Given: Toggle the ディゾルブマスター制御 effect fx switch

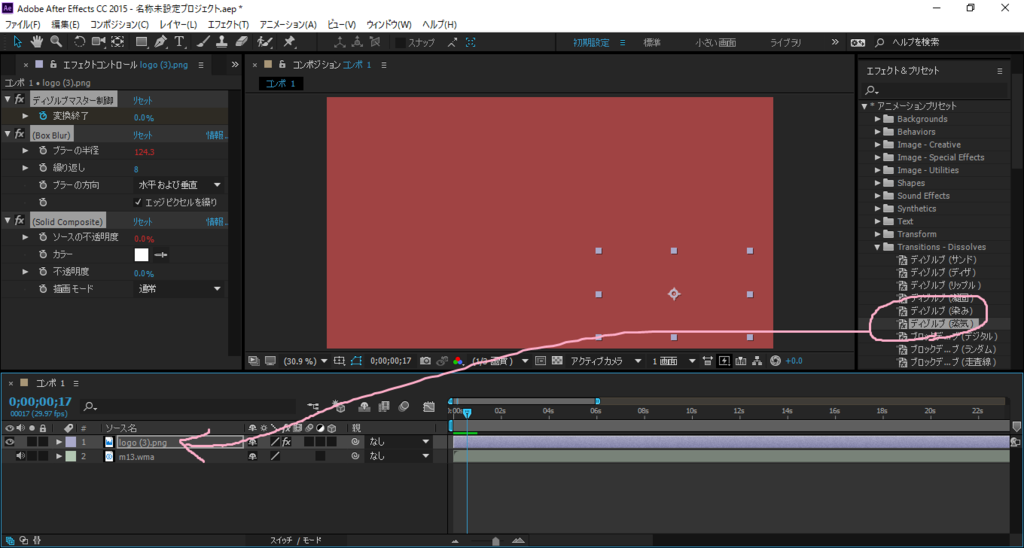Looking at the screenshot, I should [x=20, y=100].
